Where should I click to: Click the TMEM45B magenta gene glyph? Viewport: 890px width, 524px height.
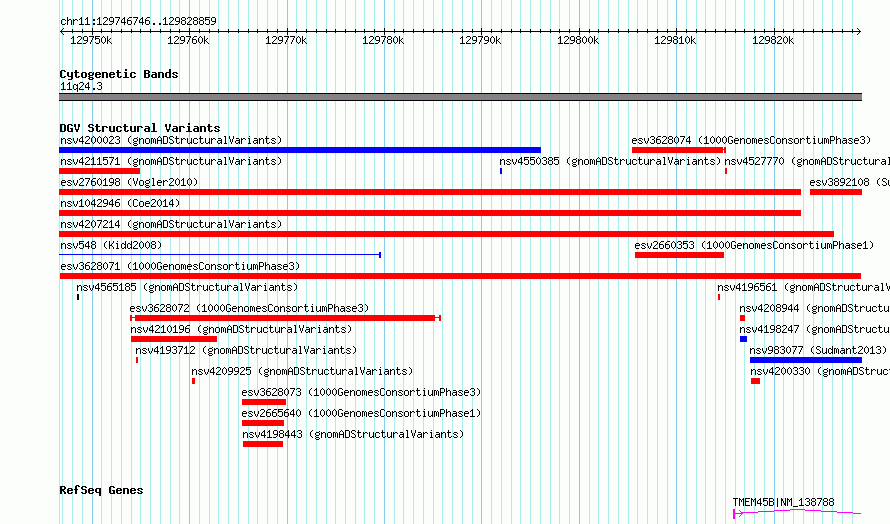(x=797, y=513)
